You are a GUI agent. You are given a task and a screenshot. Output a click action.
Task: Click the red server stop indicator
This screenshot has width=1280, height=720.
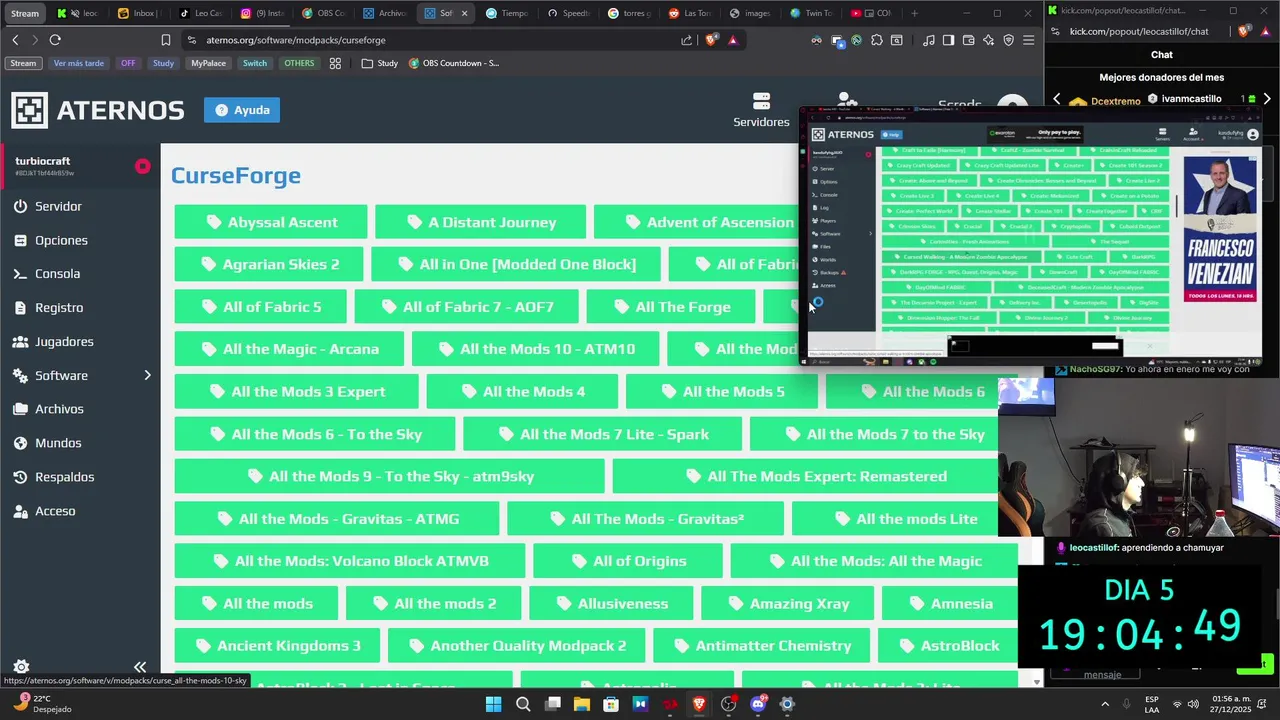143,166
